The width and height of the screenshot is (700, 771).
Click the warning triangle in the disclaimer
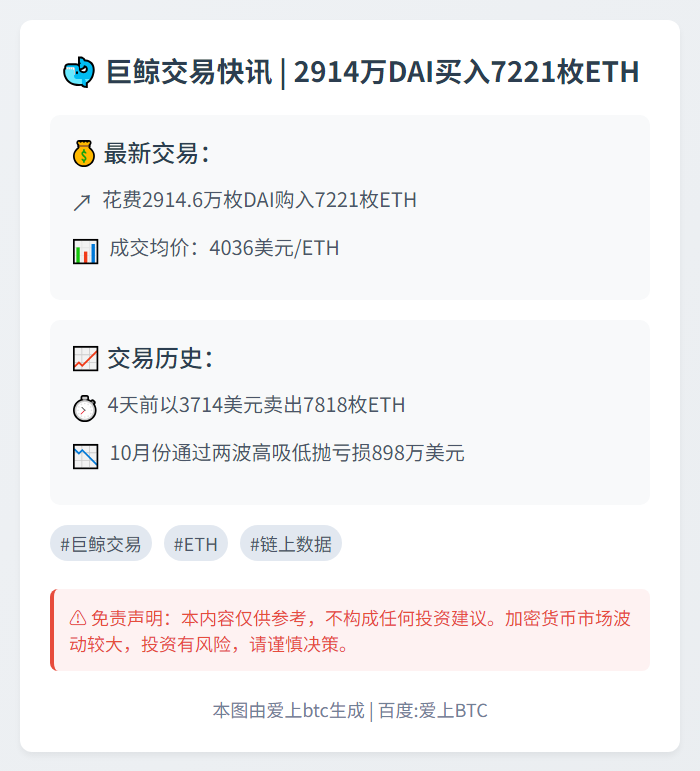pos(77,618)
